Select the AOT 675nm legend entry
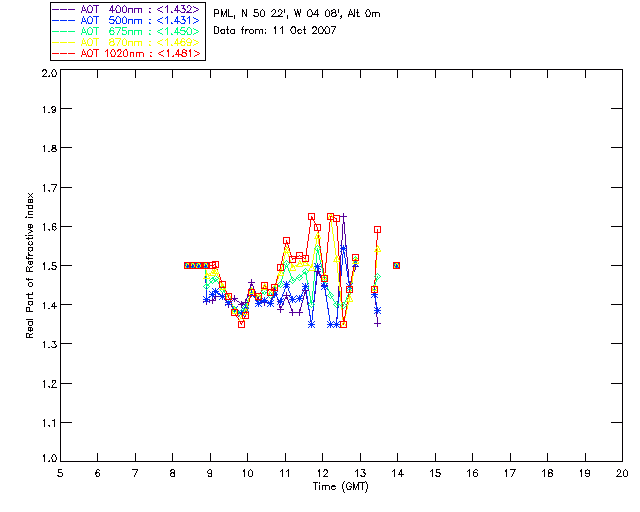The width and height of the screenshot is (640, 512). click(x=126, y=31)
